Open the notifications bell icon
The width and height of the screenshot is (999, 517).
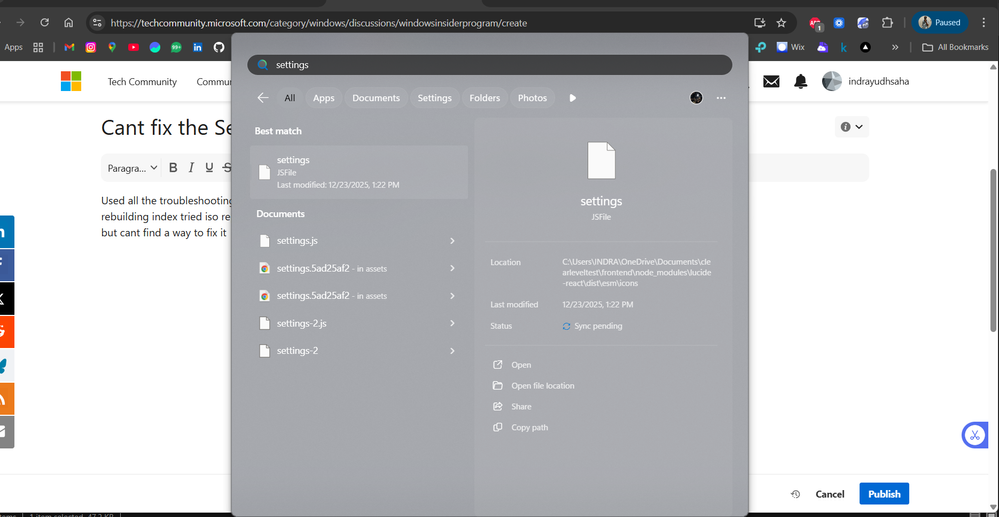[x=800, y=81]
